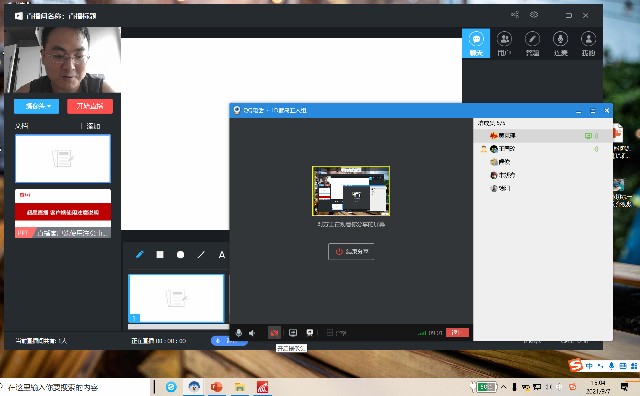Switch to the Users tab
Screen dimensions: 640x396
[504, 43]
